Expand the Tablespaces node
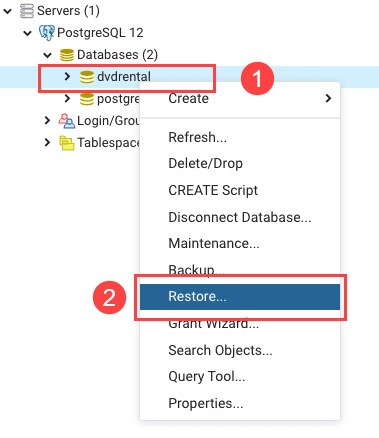 [47, 143]
